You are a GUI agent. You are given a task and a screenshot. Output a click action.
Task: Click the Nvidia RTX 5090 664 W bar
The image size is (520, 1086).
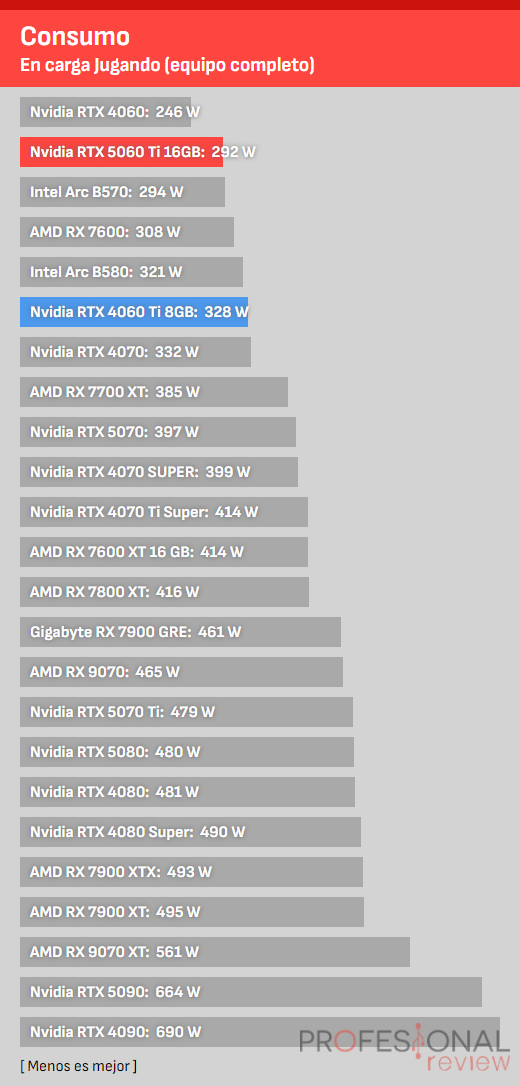click(251, 992)
